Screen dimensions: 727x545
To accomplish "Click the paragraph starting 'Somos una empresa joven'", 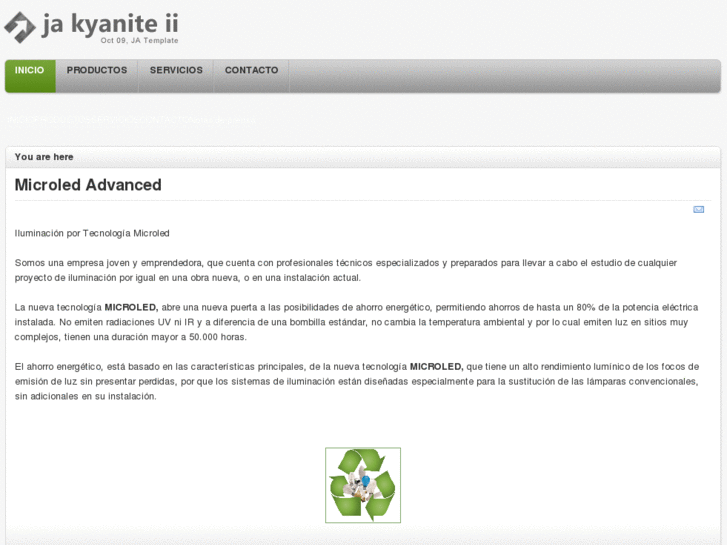I will (346, 270).
